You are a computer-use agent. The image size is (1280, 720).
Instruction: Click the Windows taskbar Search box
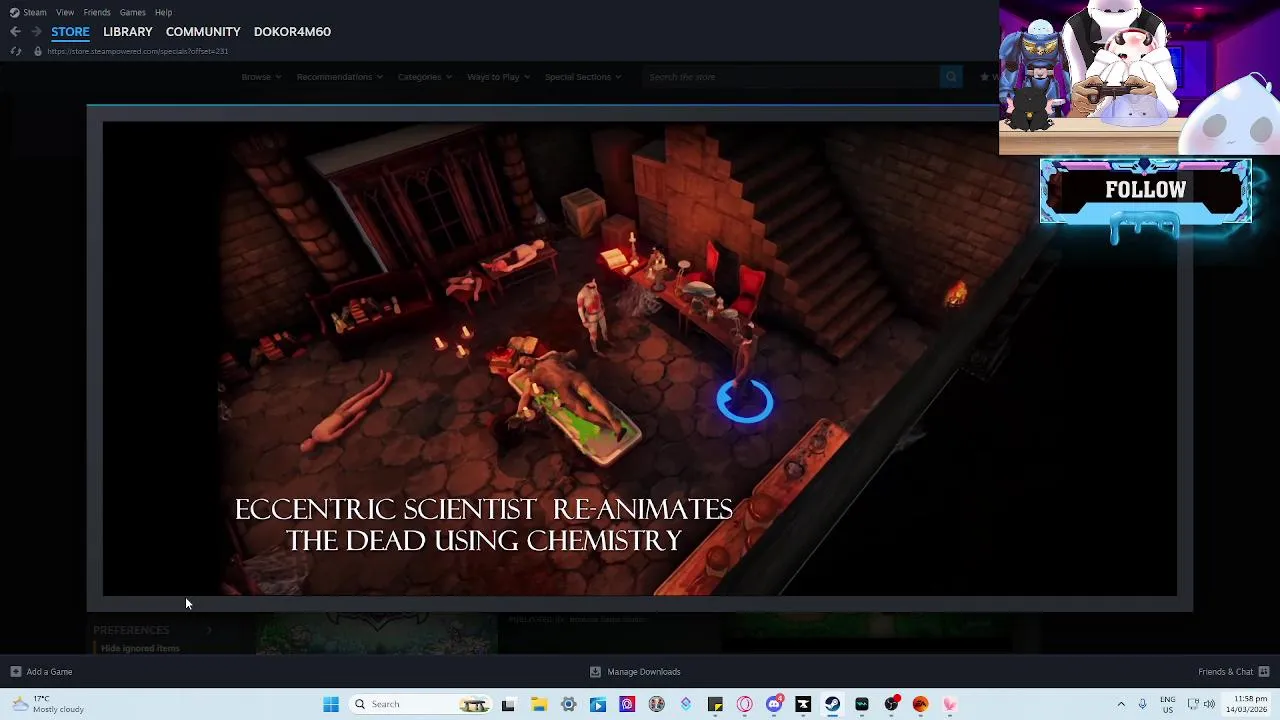pos(420,704)
